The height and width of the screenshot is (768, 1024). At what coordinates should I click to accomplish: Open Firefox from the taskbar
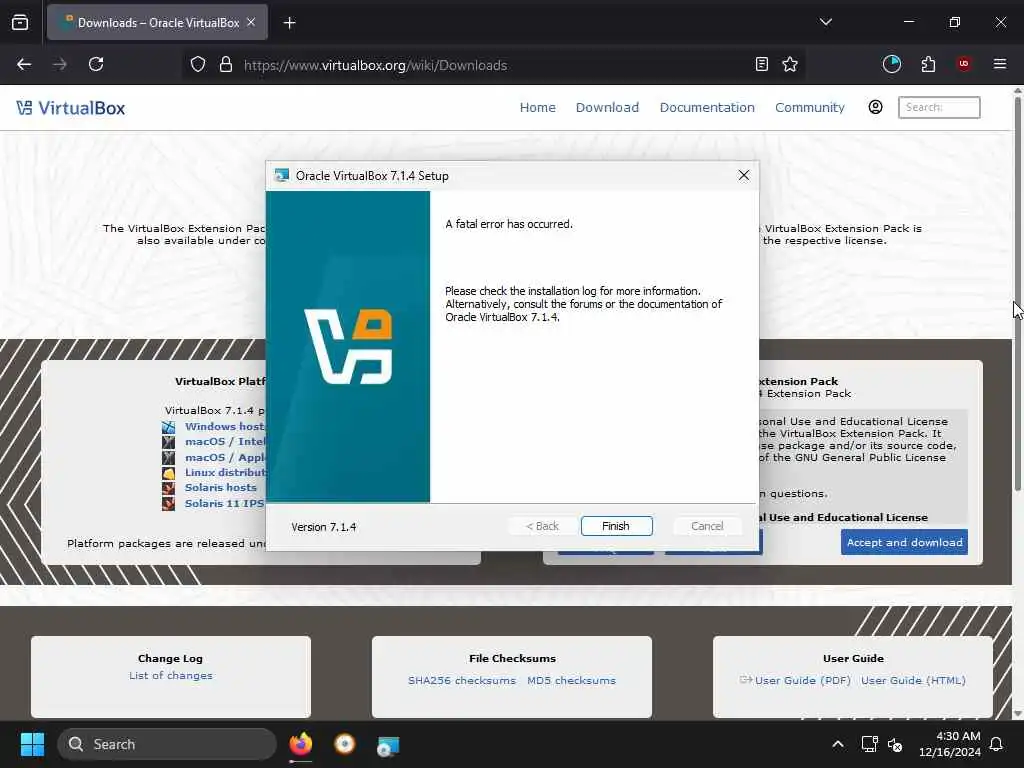[x=300, y=744]
